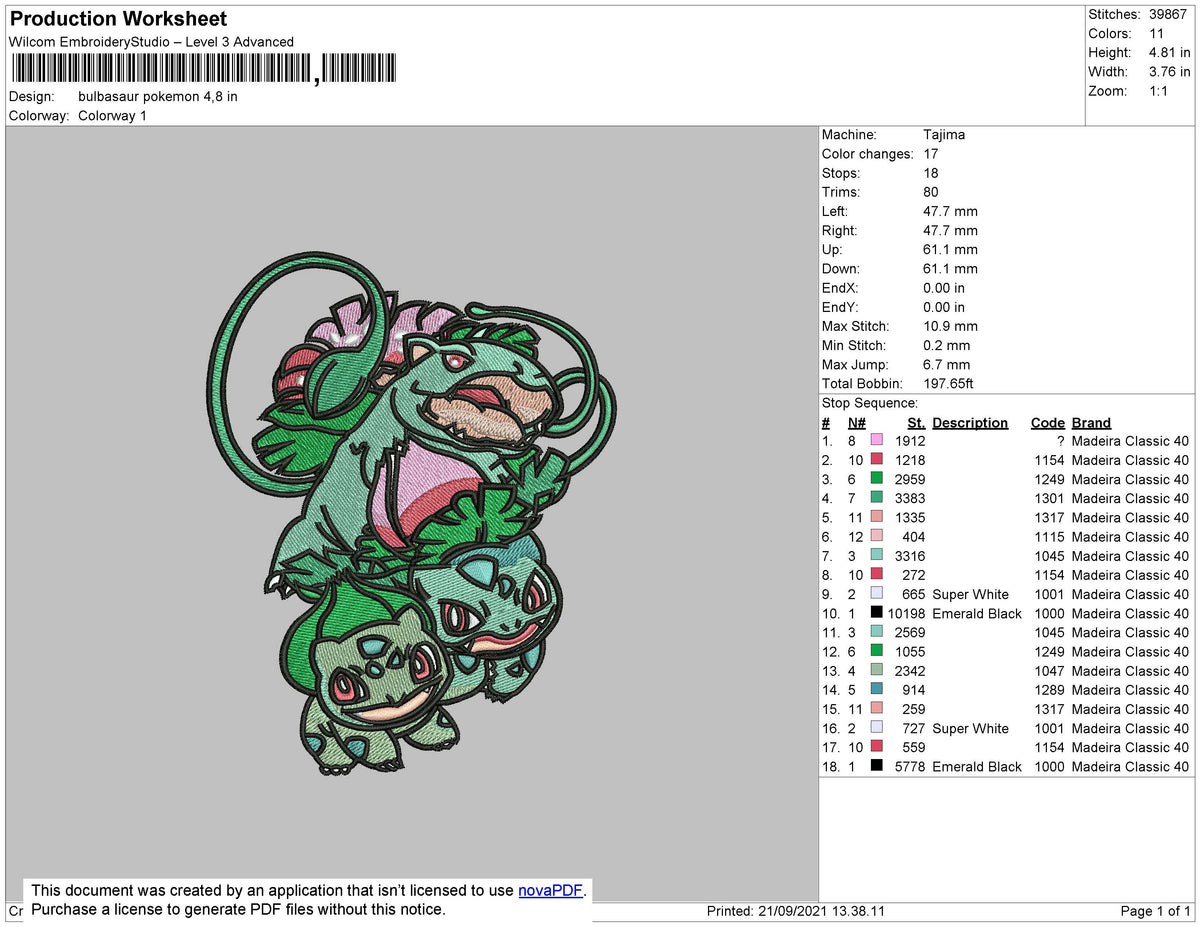This screenshot has width=1200, height=927.
Task: Click the 'Page 1 of 1' footer text
Action: tap(1155, 911)
